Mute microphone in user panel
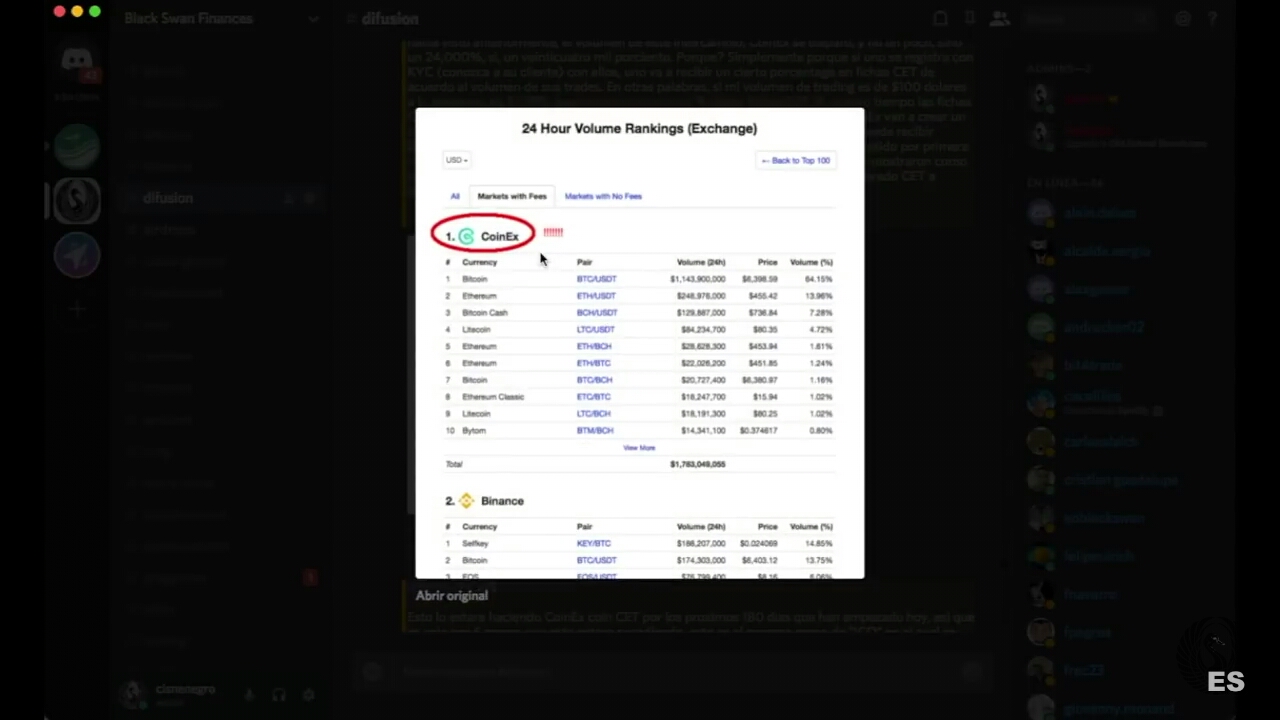This screenshot has width=1280, height=720. tap(249, 694)
